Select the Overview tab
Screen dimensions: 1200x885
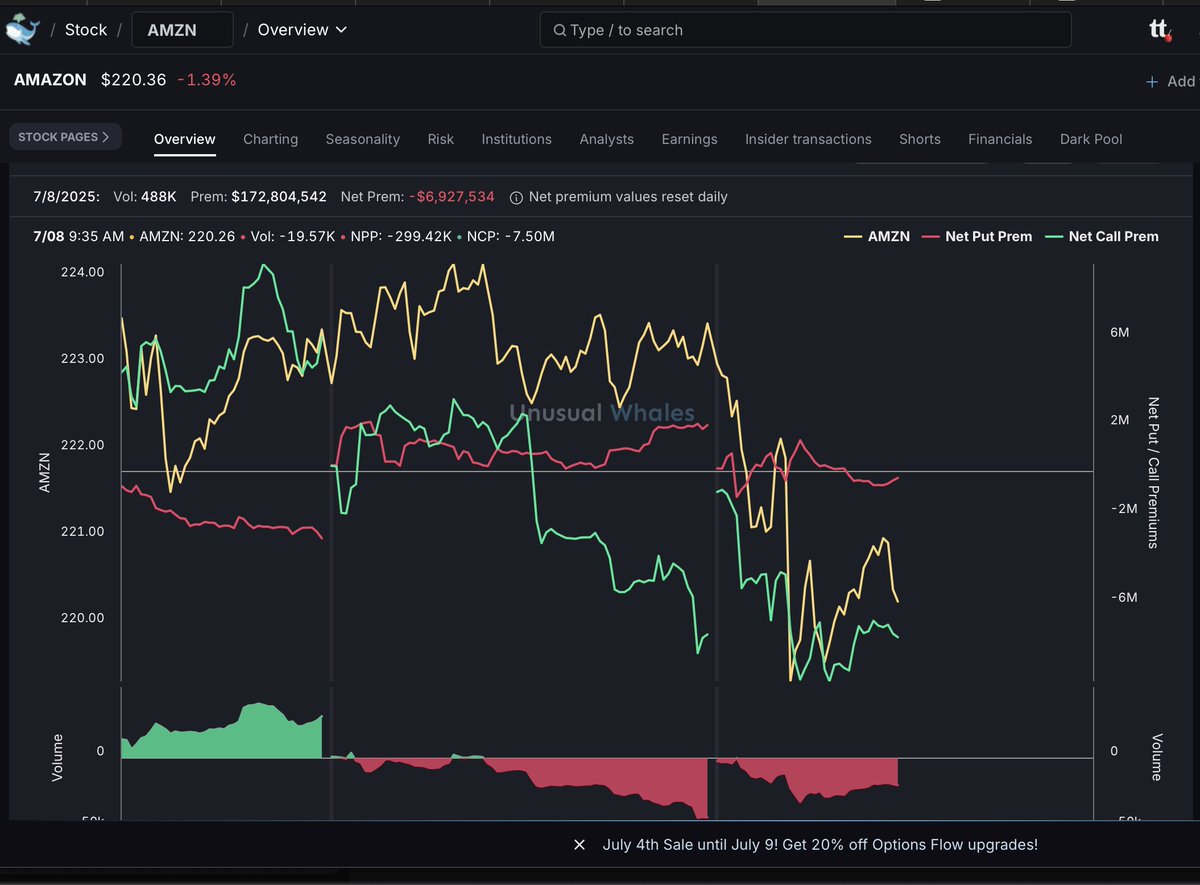(185, 139)
